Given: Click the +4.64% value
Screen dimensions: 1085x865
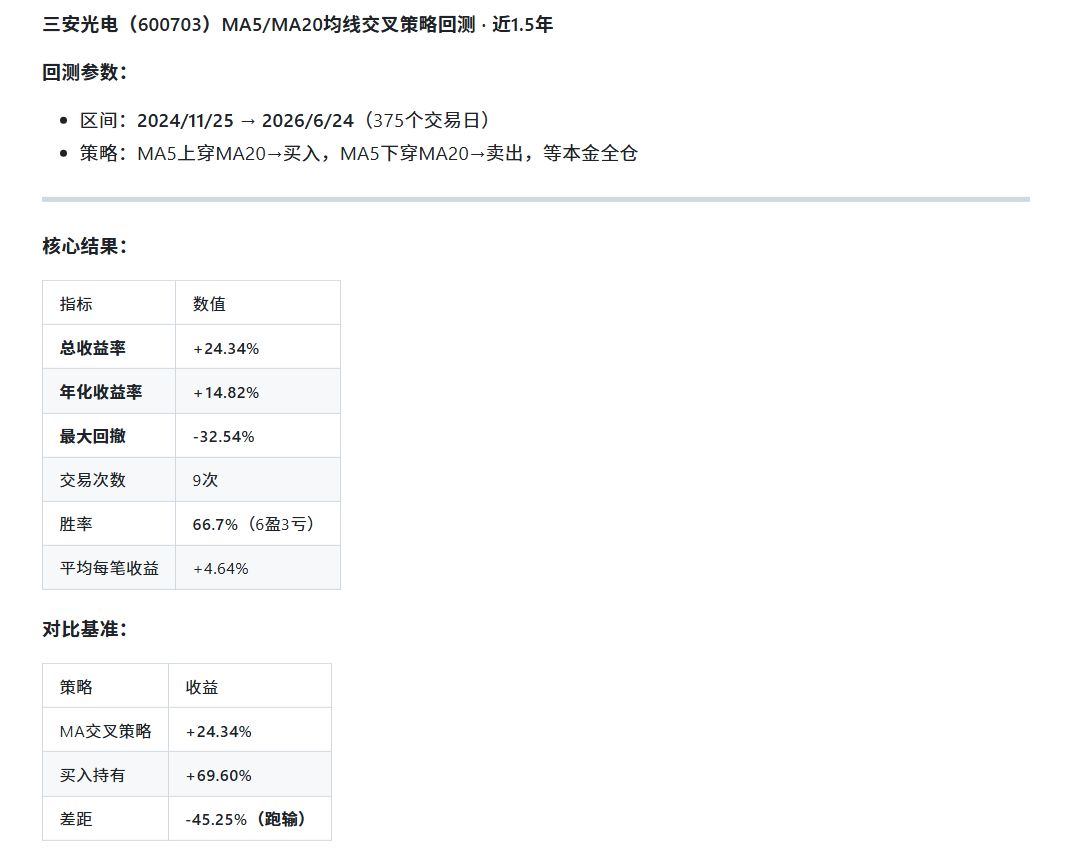Looking at the screenshot, I should [x=221, y=569].
